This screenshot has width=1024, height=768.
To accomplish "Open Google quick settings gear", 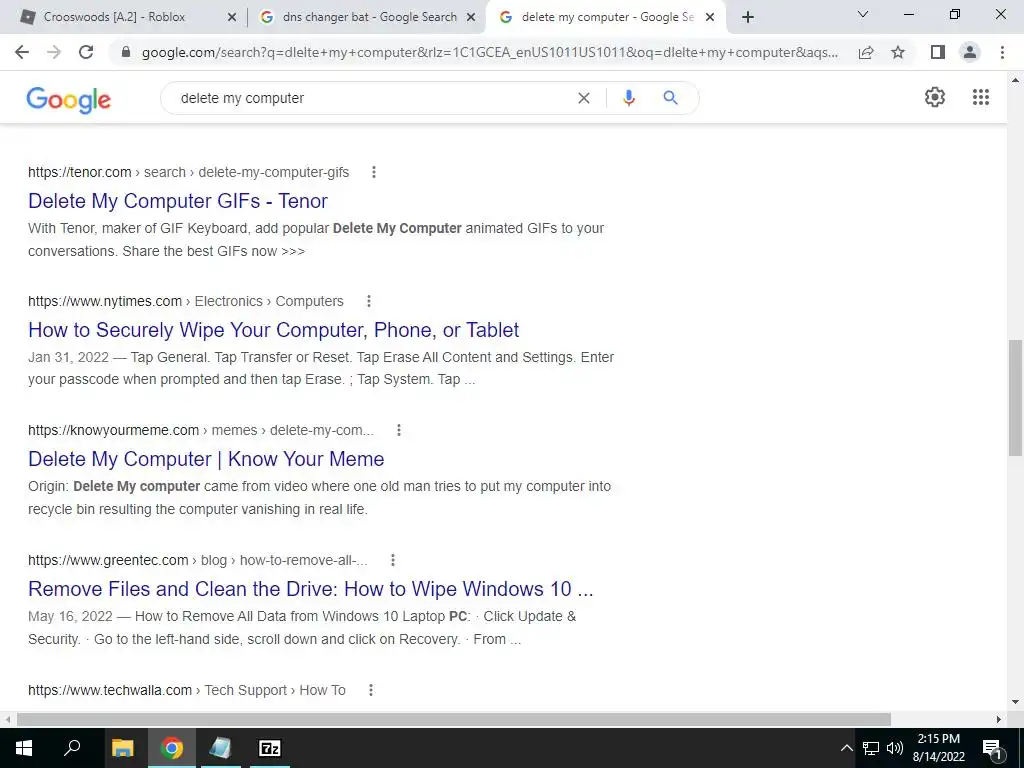I will (x=935, y=97).
